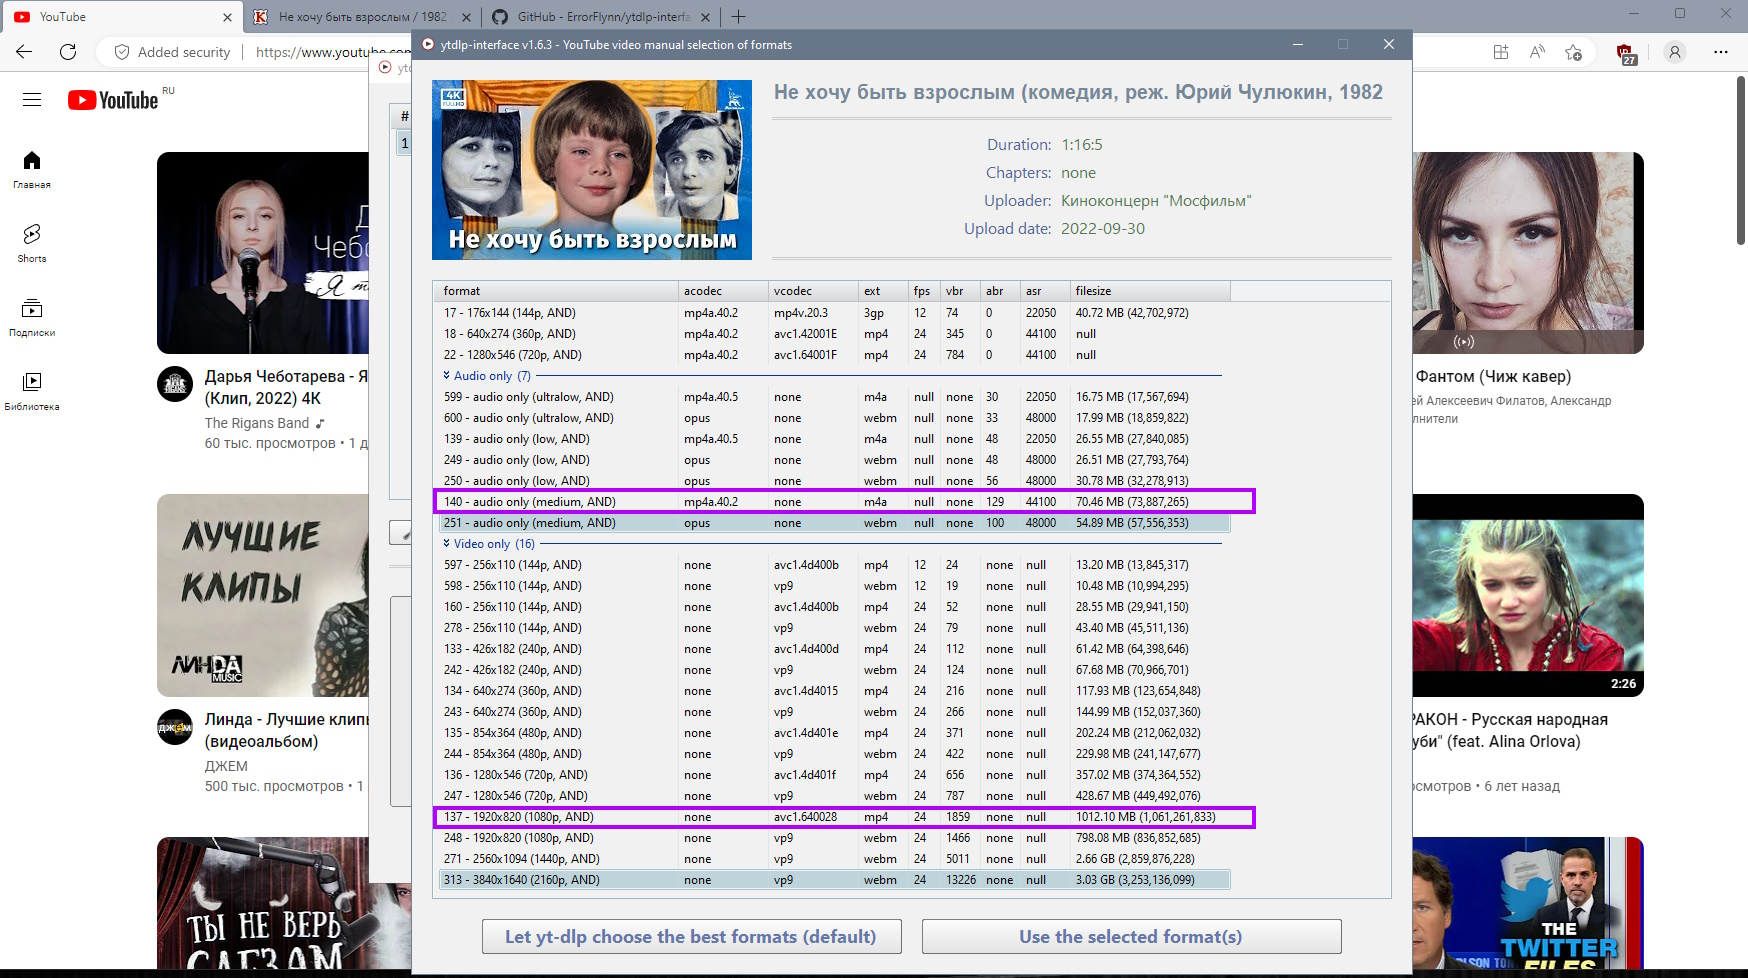Screen dimensions: 1748x978
Task: Click the browser back arrow
Action: tap(24, 52)
